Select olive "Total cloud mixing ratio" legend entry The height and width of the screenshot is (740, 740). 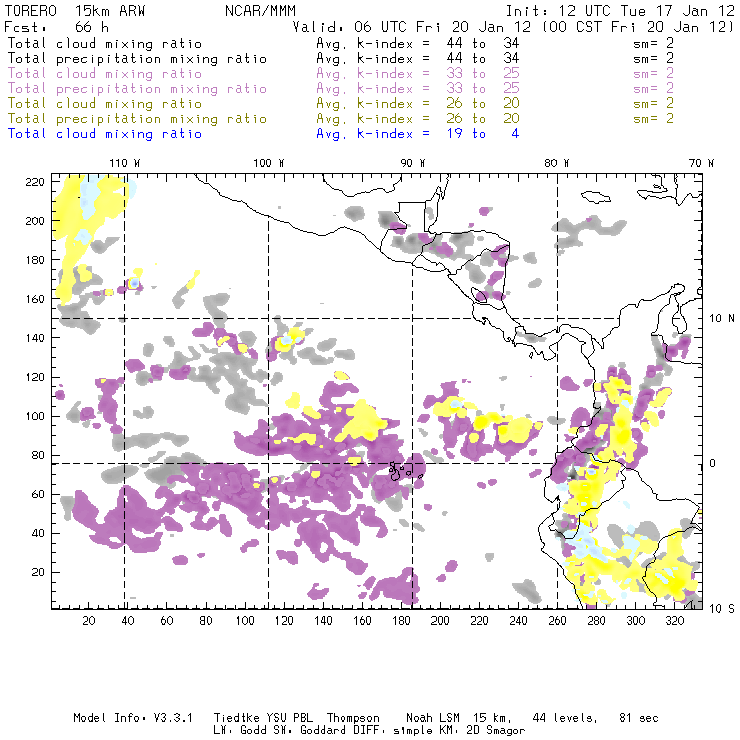pos(105,104)
